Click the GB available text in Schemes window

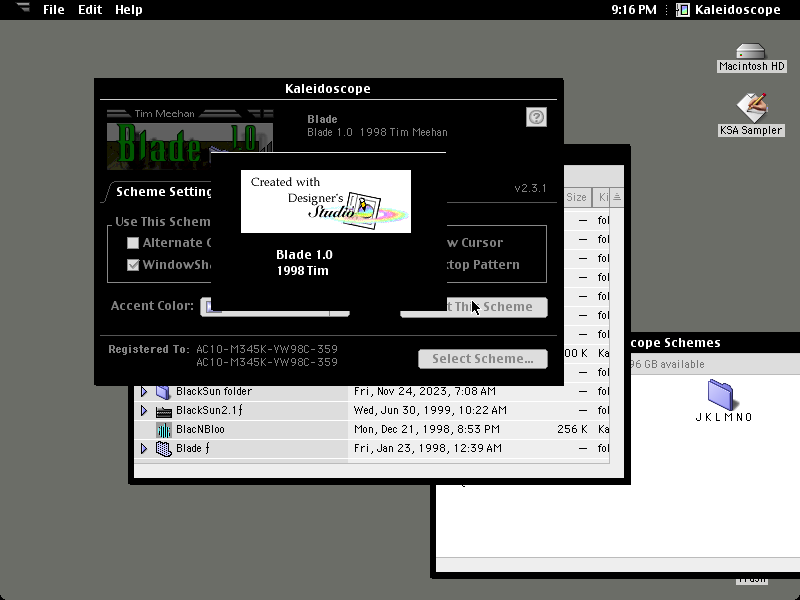[667, 364]
